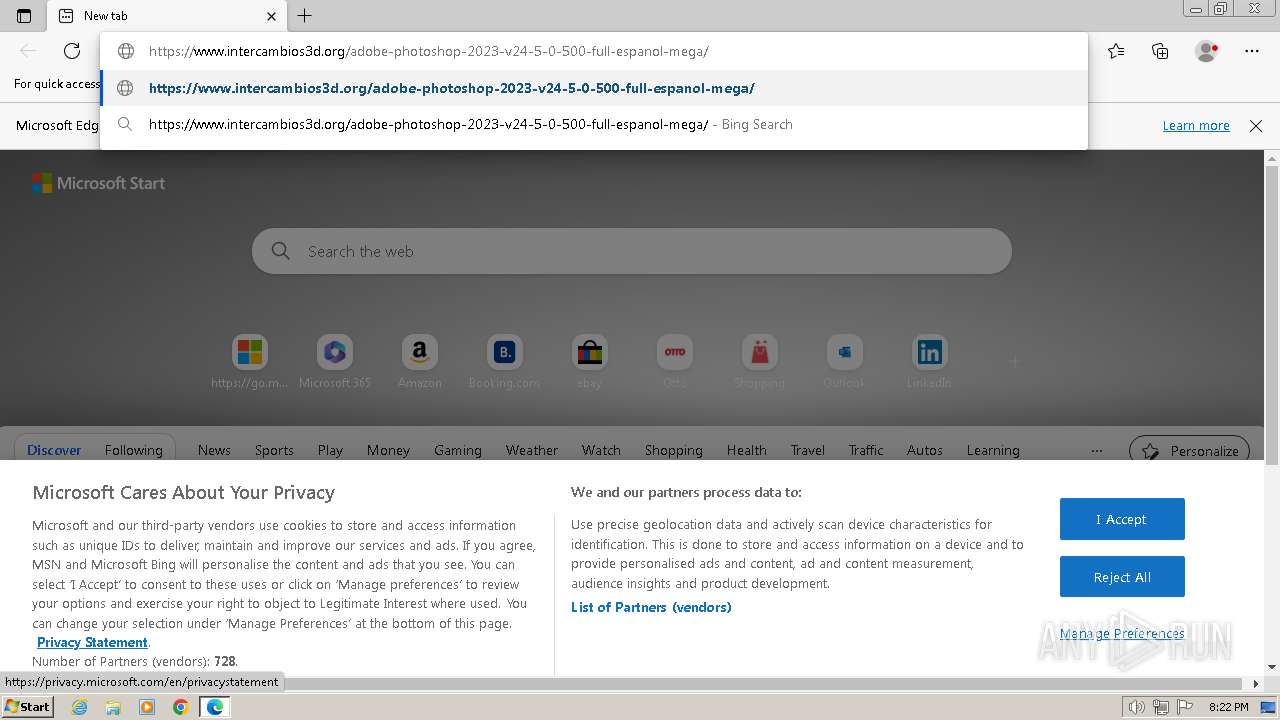The width and height of the screenshot is (1280, 720).
Task: Open Chrome from the taskbar
Action: point(181,707)
